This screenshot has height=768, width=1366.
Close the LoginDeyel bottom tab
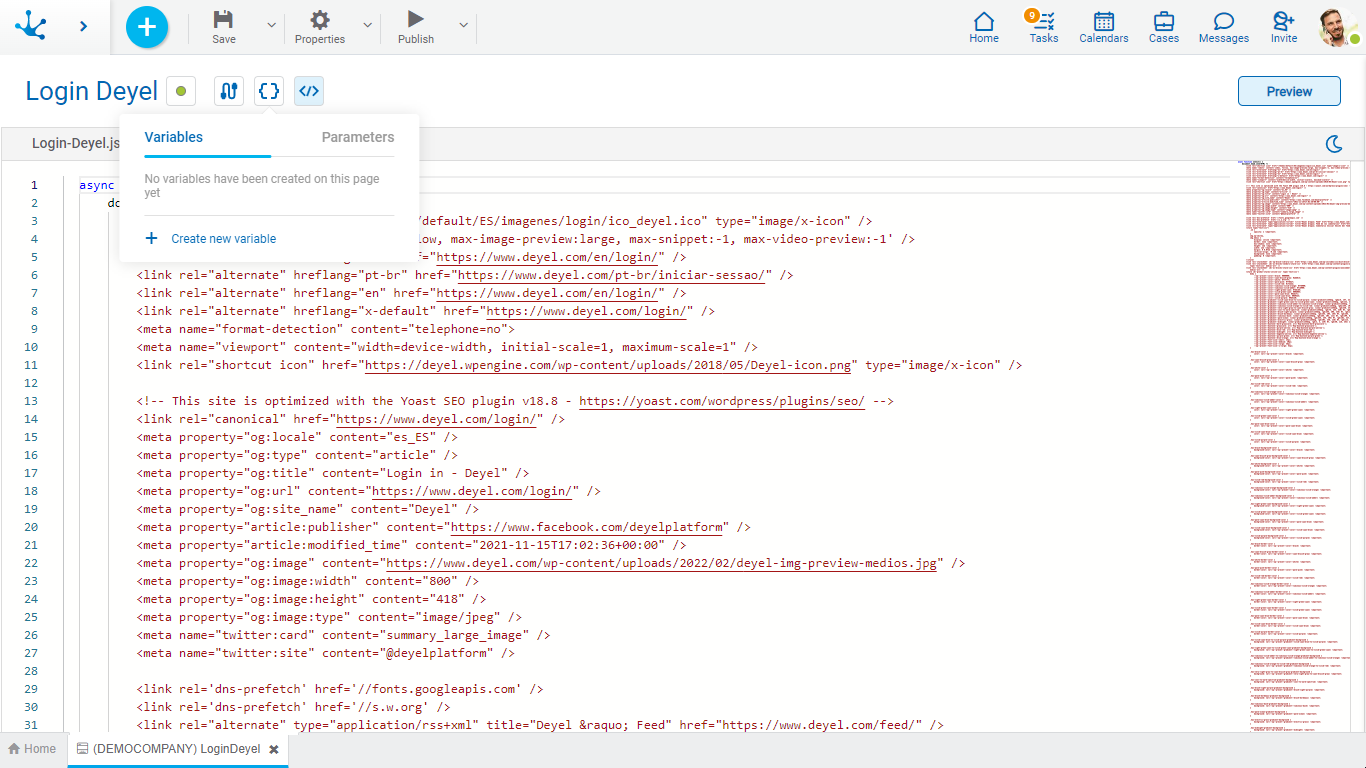tap(274, 749)
